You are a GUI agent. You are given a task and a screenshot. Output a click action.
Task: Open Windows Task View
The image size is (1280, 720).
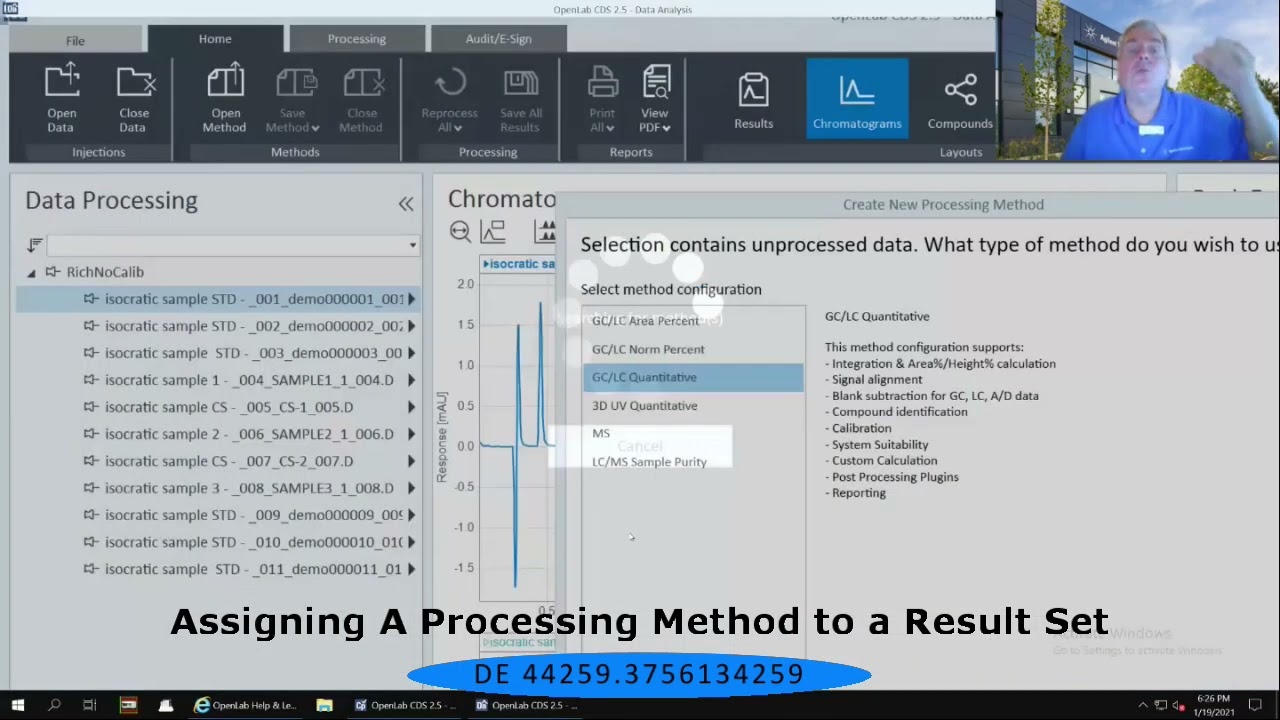pyautogui.click(x=90, y=705)
